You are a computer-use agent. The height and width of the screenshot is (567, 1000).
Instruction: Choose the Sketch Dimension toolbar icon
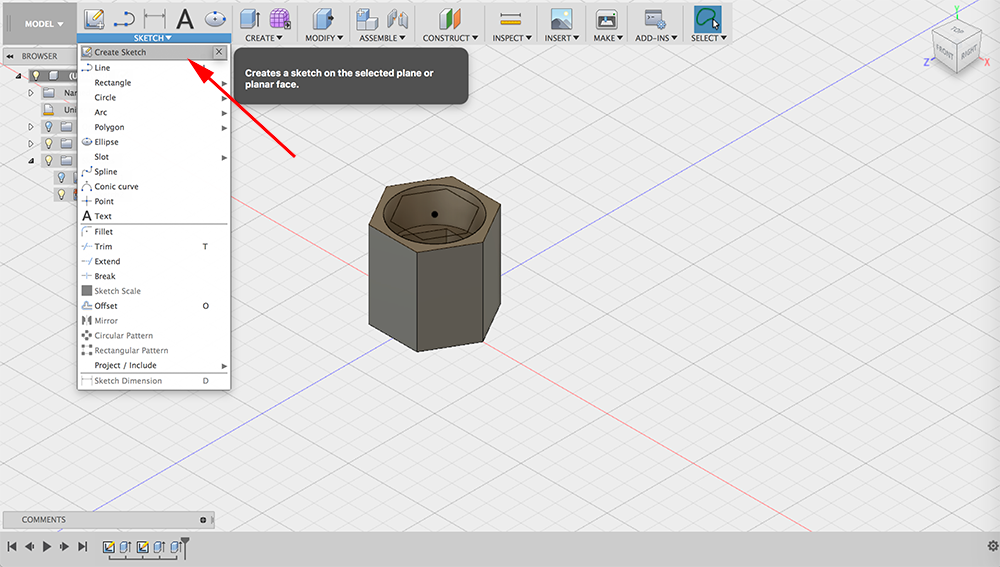click(x=154, y=20)
